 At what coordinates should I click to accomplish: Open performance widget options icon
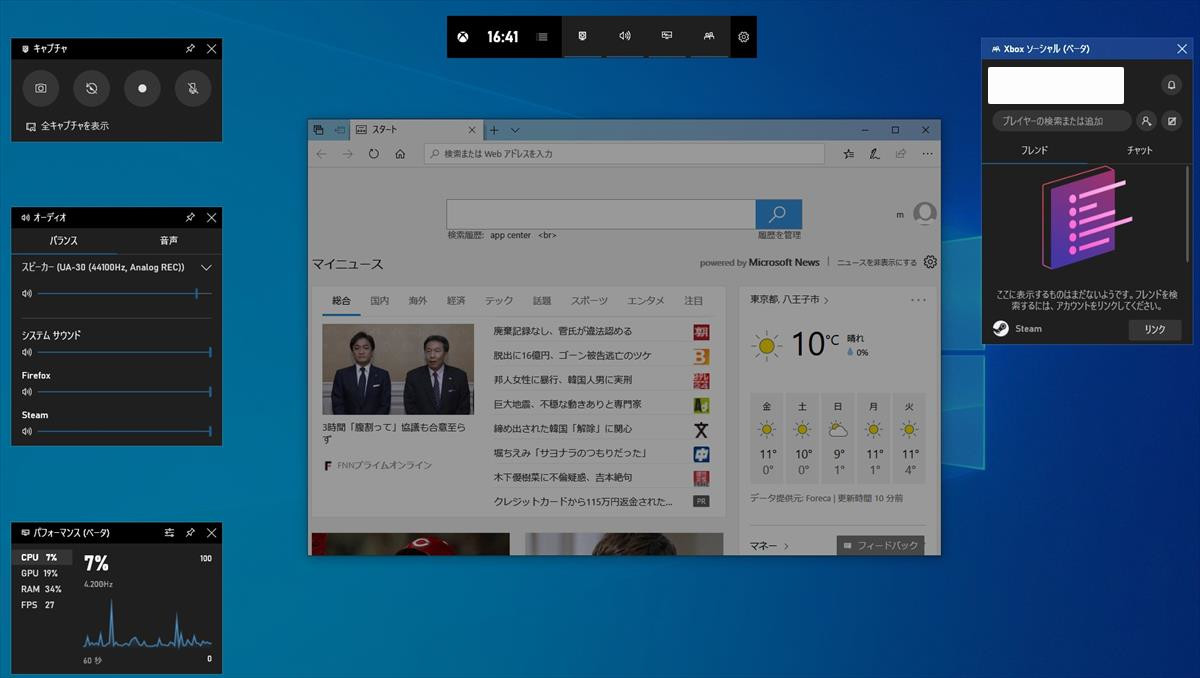pos(169,533)
